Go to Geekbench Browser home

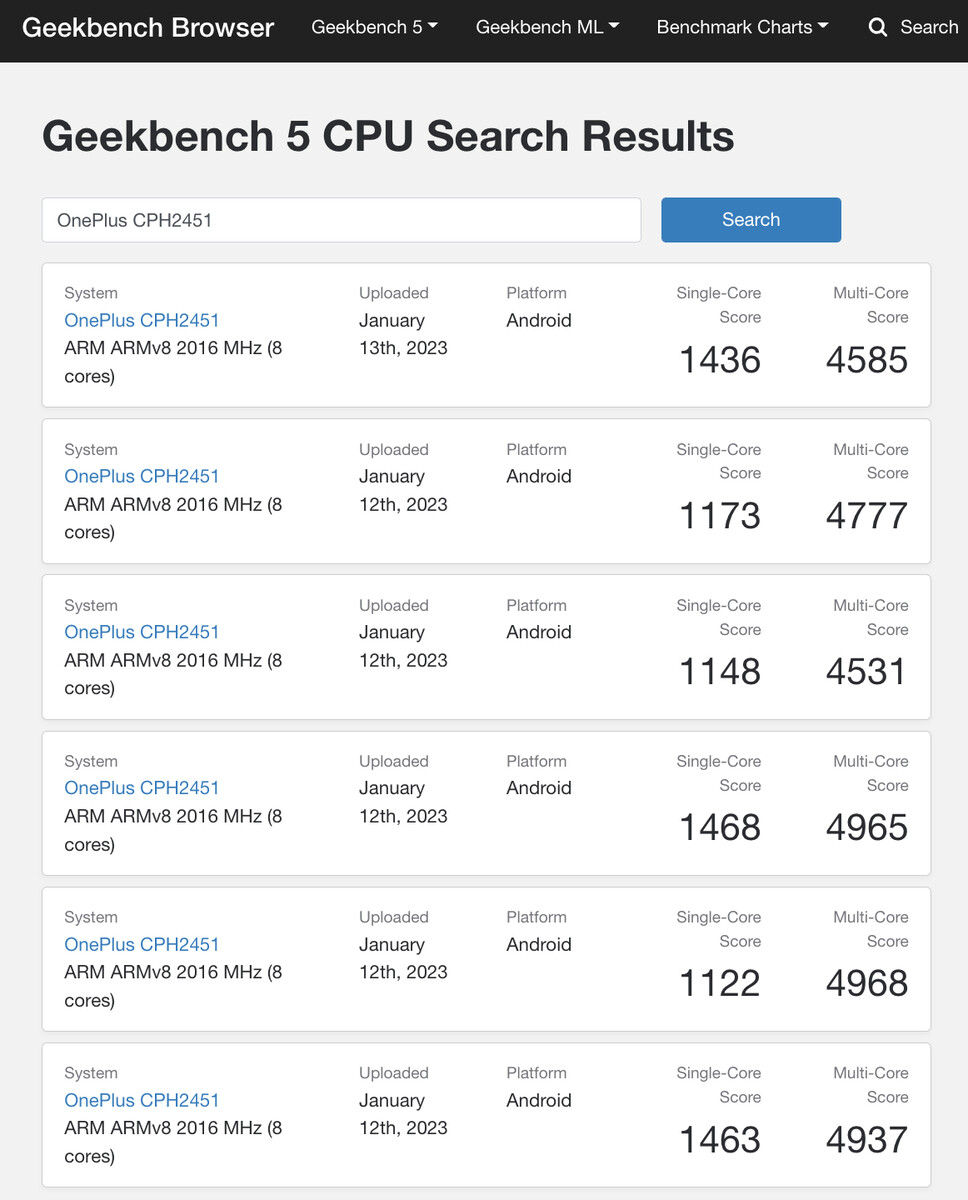click(148, 28)
